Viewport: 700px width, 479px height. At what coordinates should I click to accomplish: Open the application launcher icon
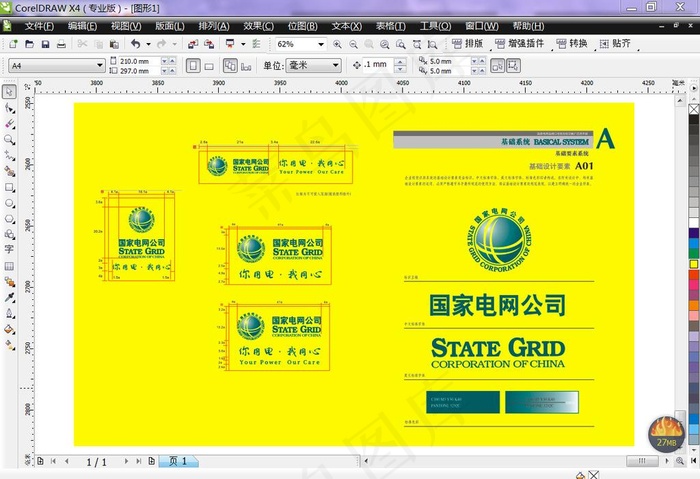coord(230,44)
